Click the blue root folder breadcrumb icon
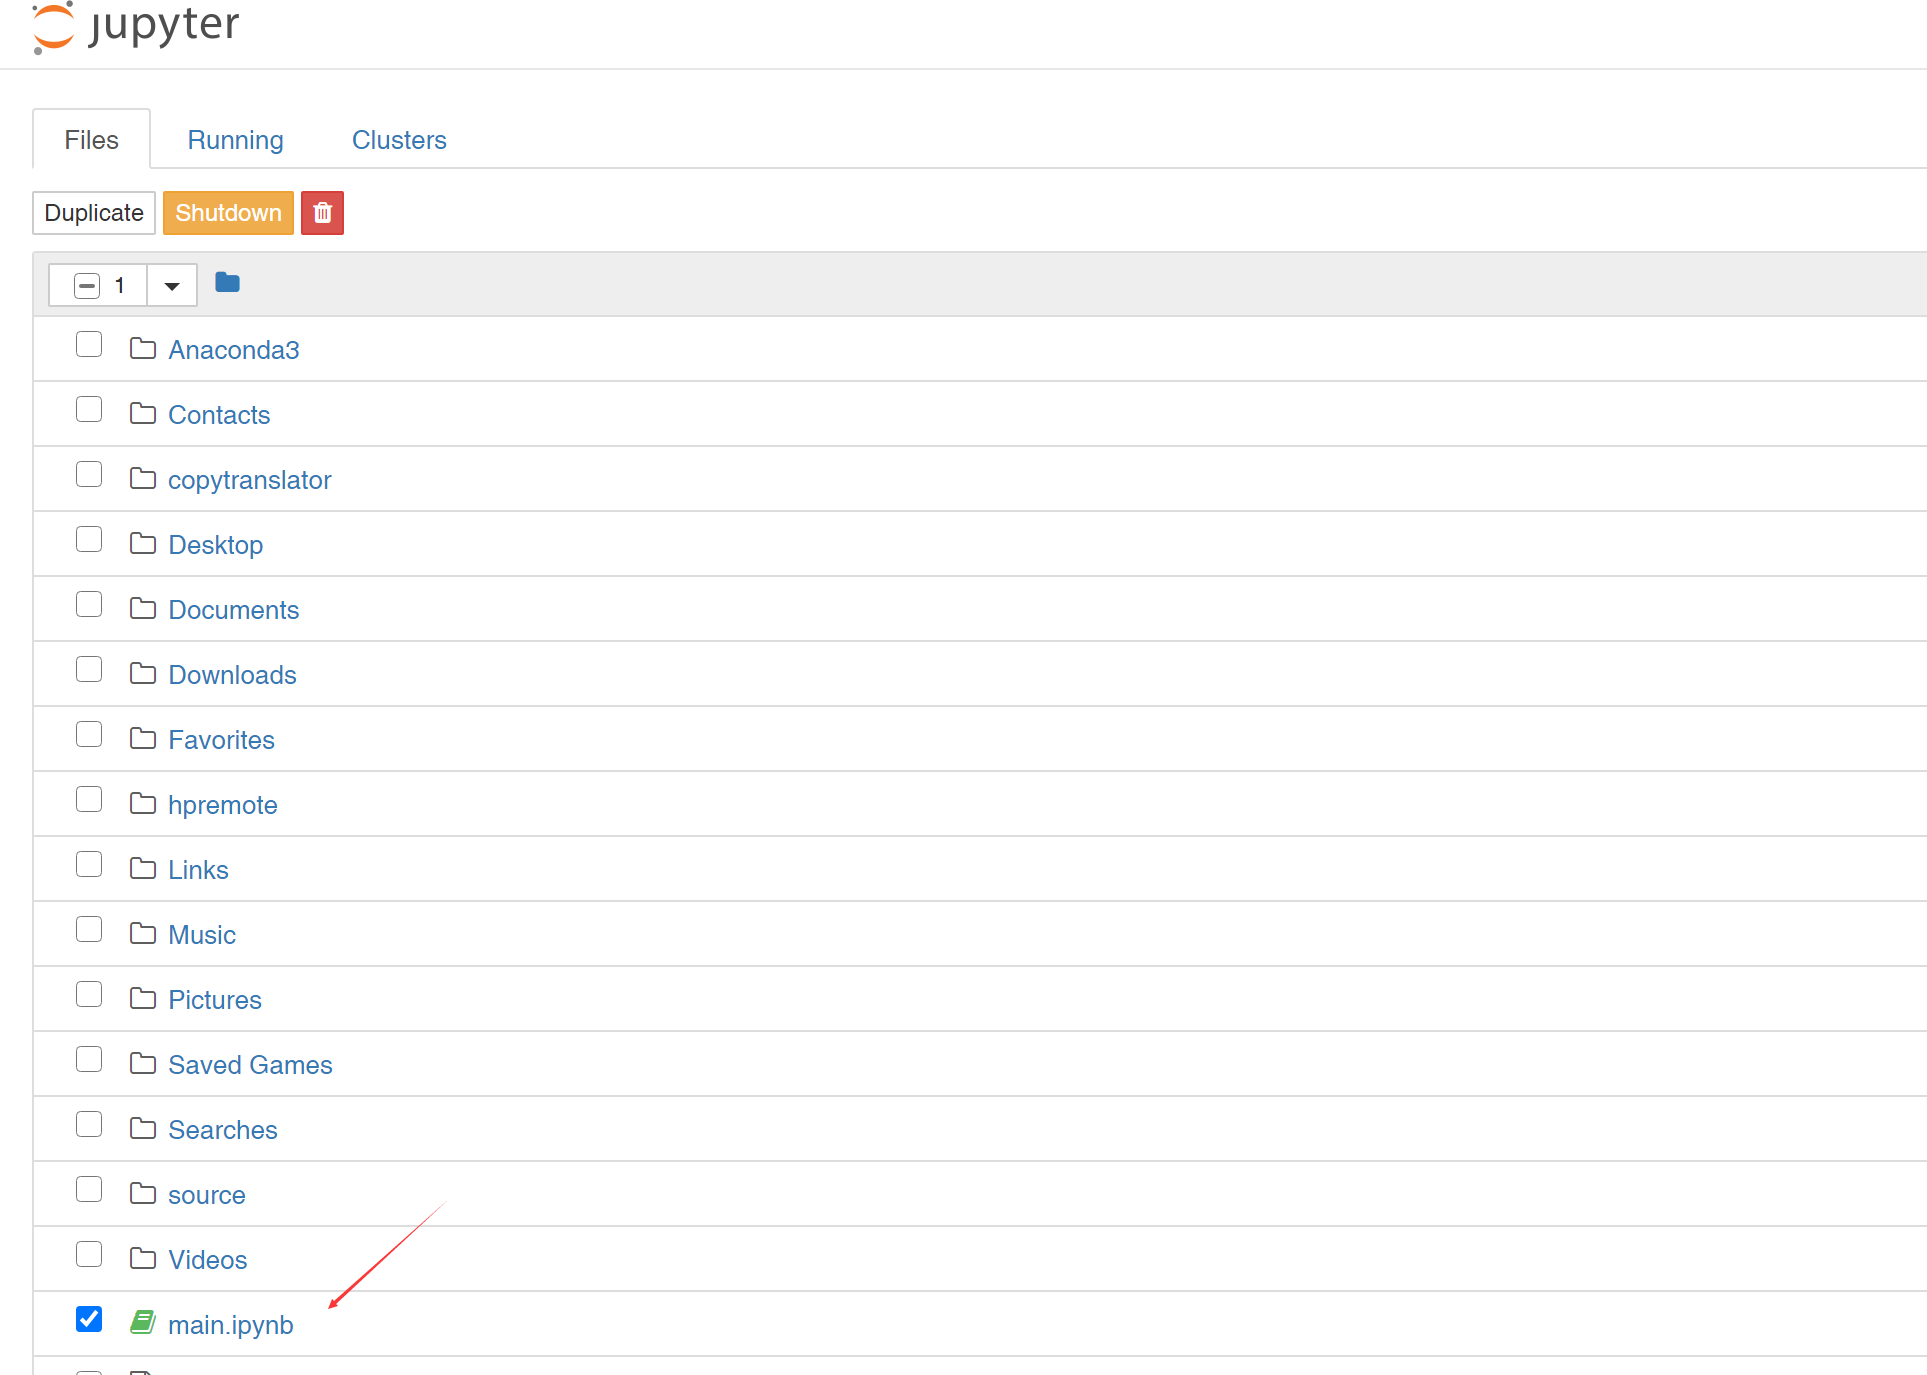The image size is (1927, 1375). 227,283
